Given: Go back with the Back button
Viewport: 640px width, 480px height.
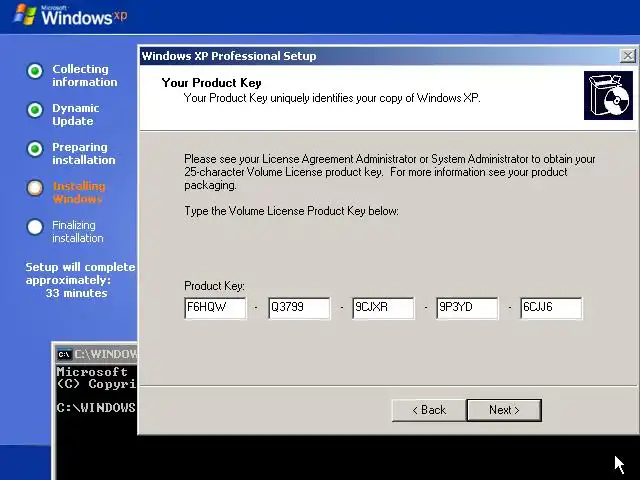Looking at the screenshot, I should pyautogui.click(x=429, y=410).
